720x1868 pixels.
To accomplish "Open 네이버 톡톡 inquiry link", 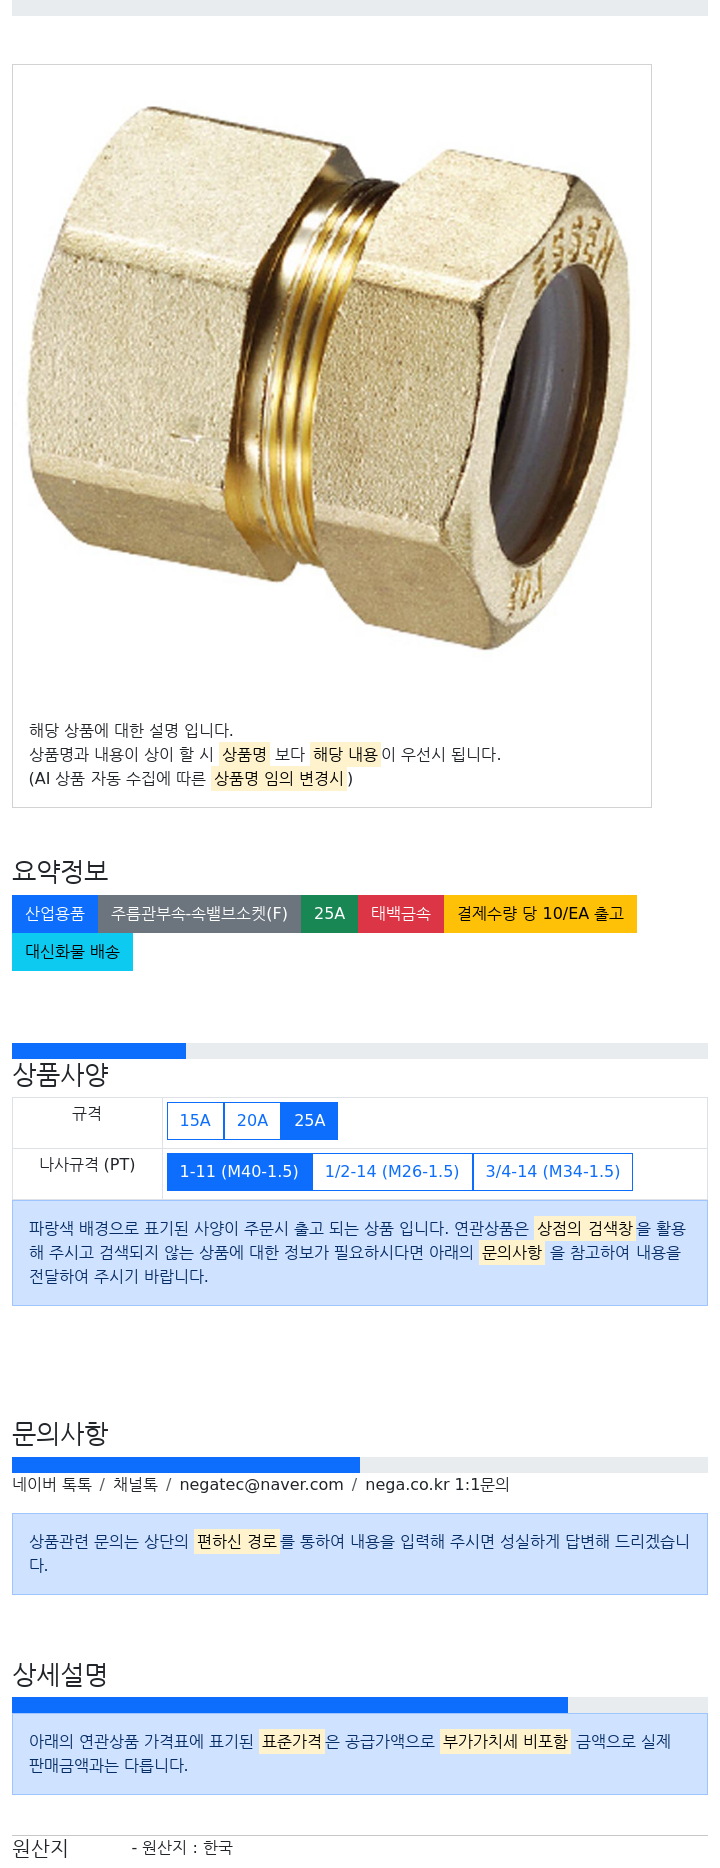I will 52,1484.
